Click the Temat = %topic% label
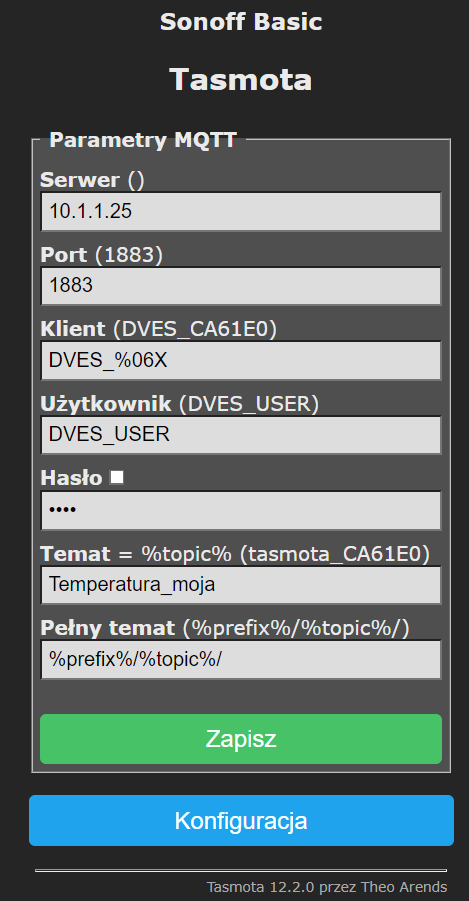 click(136, 553)
